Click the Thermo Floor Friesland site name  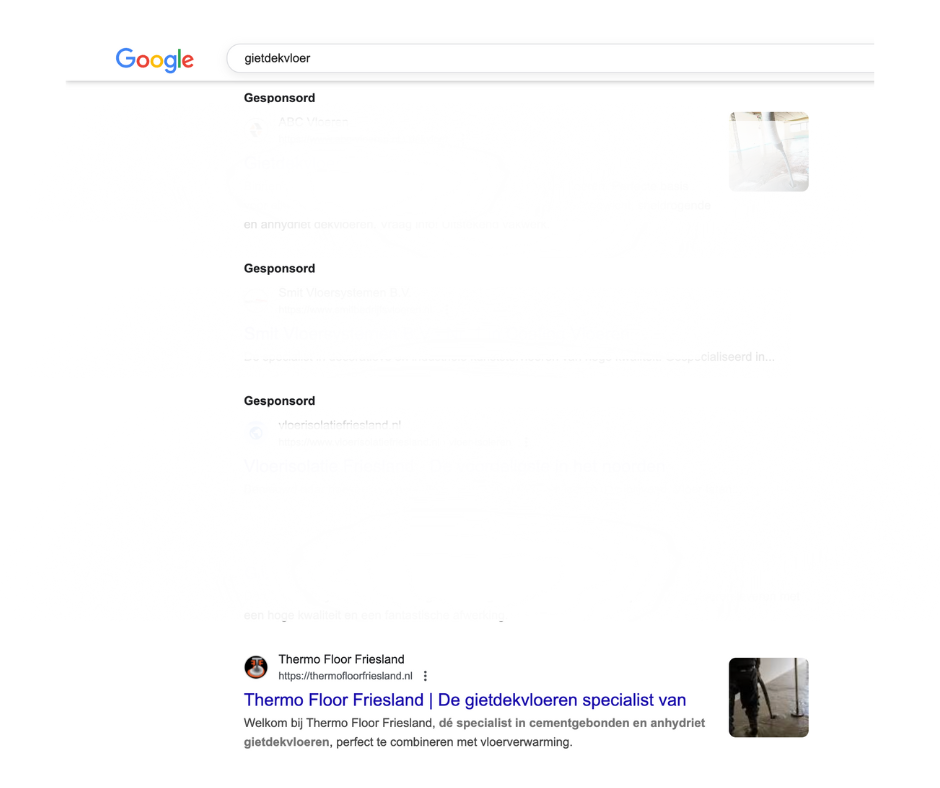point(341,659)
